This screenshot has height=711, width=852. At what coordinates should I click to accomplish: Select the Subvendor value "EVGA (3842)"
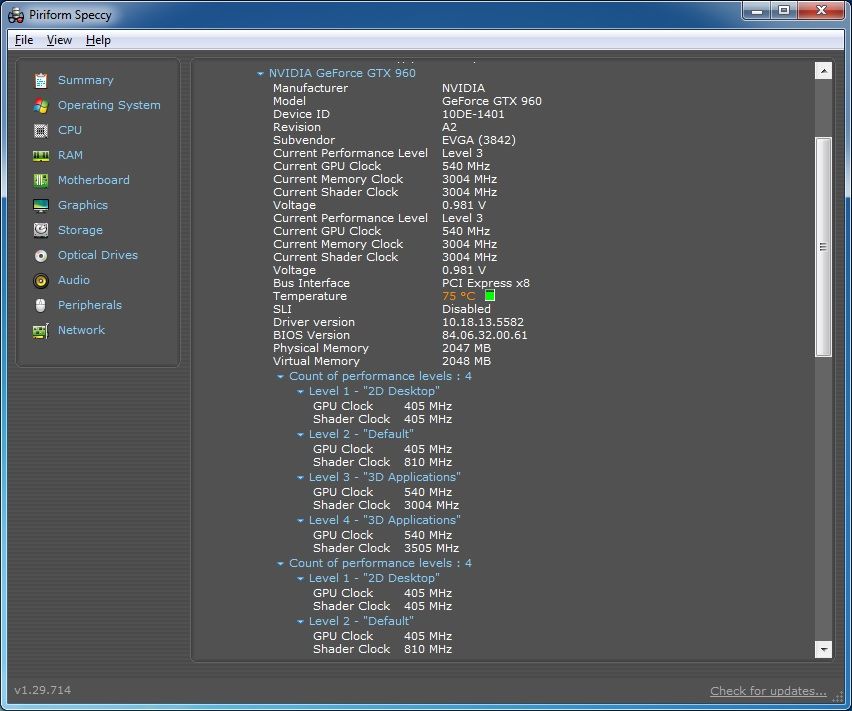pos(479,140)
